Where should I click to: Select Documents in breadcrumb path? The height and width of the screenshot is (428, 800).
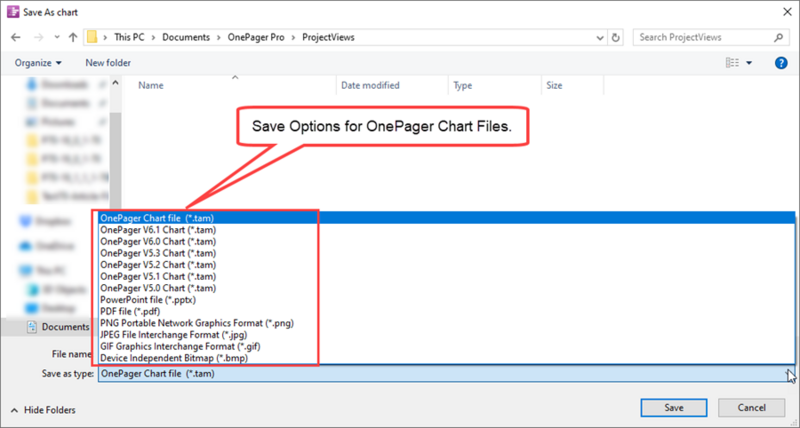[x=186, y=37]
